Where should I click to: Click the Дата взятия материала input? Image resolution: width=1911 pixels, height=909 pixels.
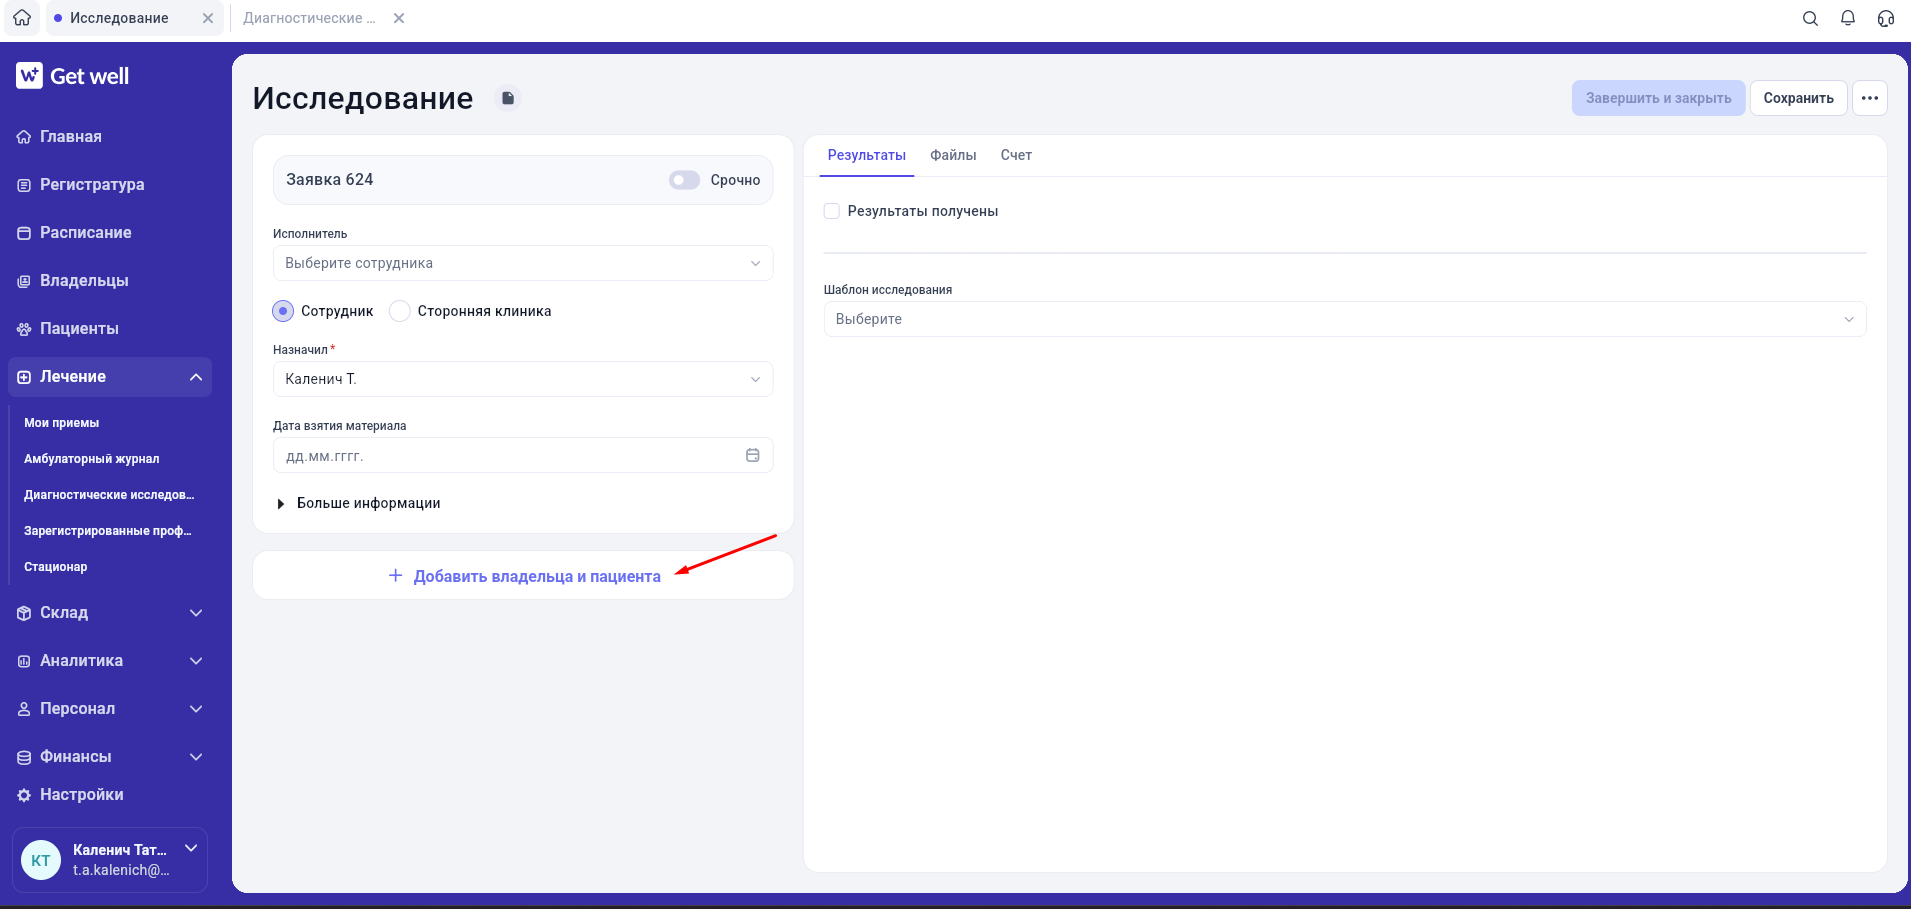[x=523, y=455]
